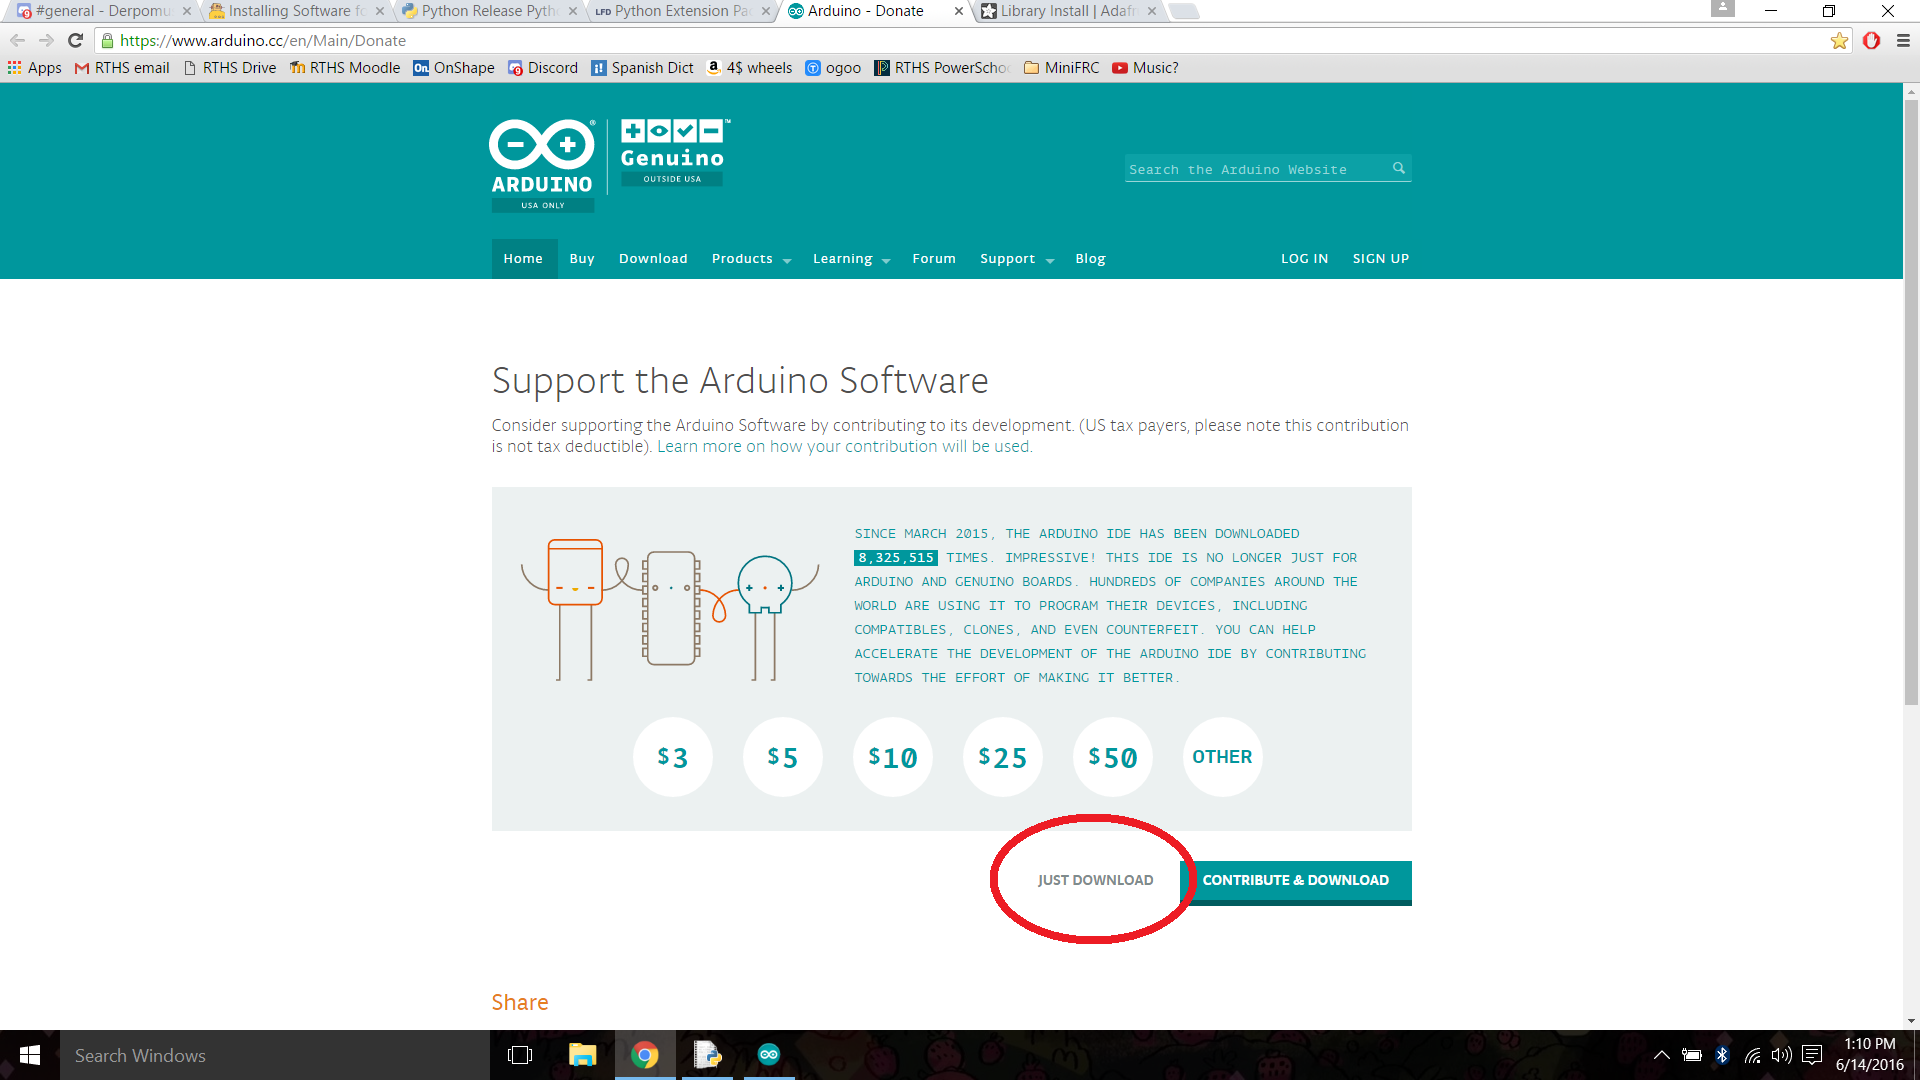Click the OneNote clipping tool in taskbar

coord(708,1055)
